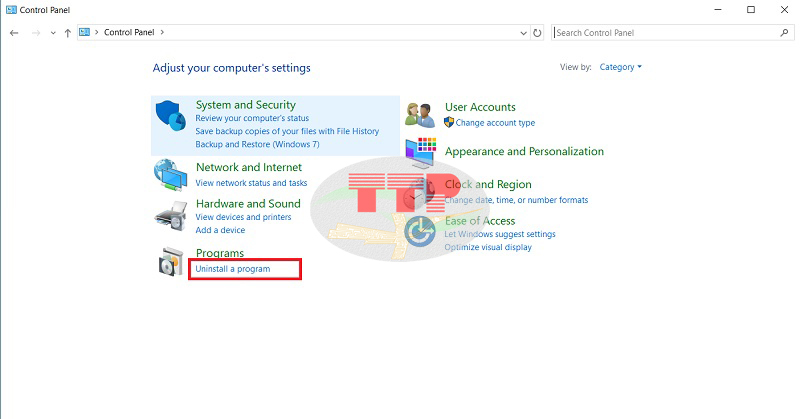Minimize the Control Panel window
This screenshot has width=800, height=419.
[718, 10]
